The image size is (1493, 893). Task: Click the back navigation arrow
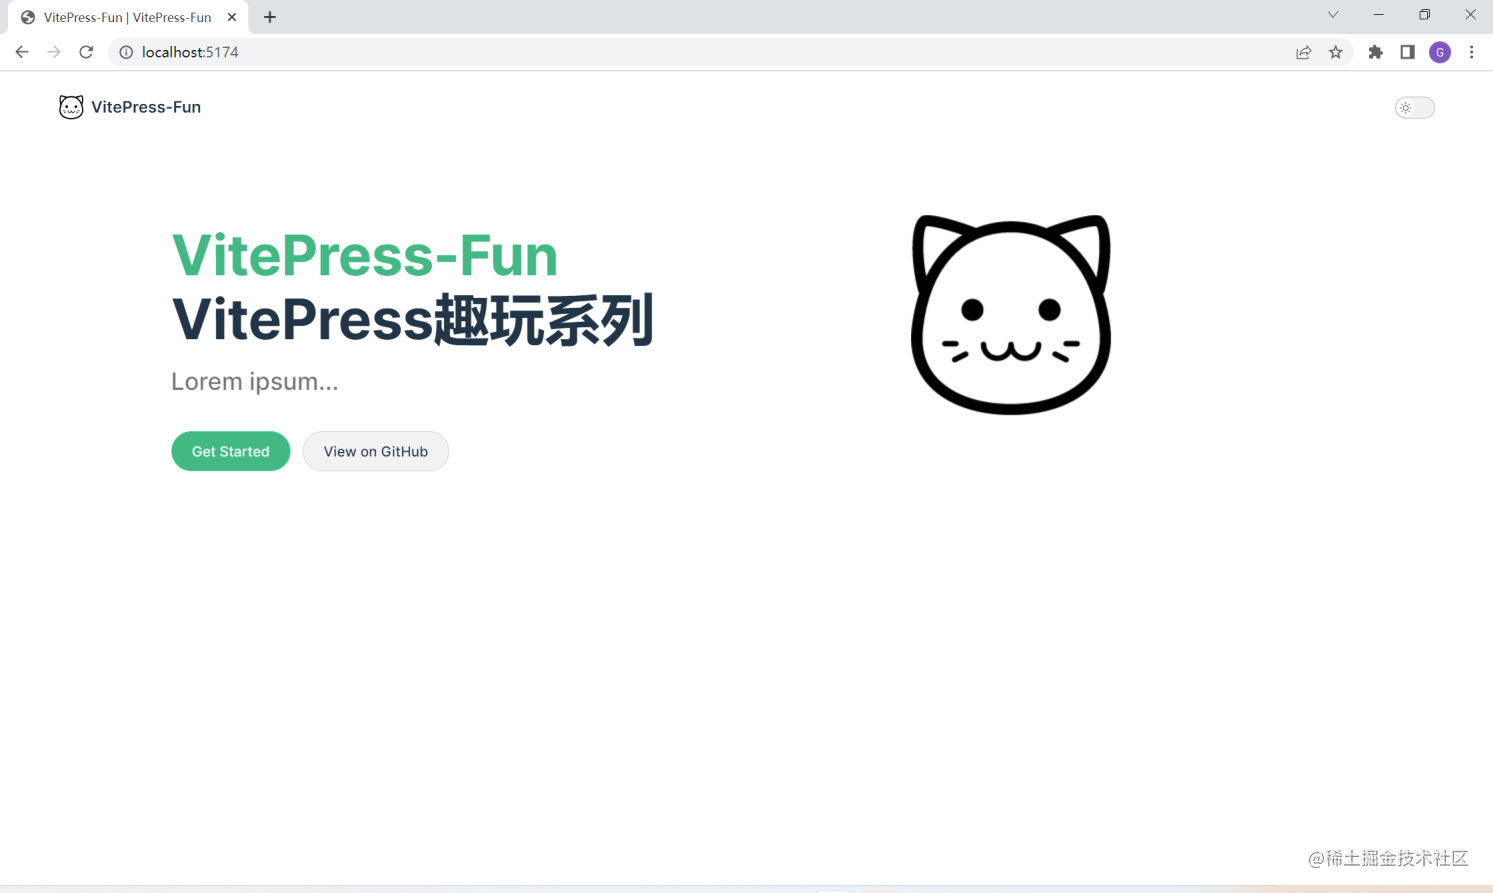(x=22, y=52)
